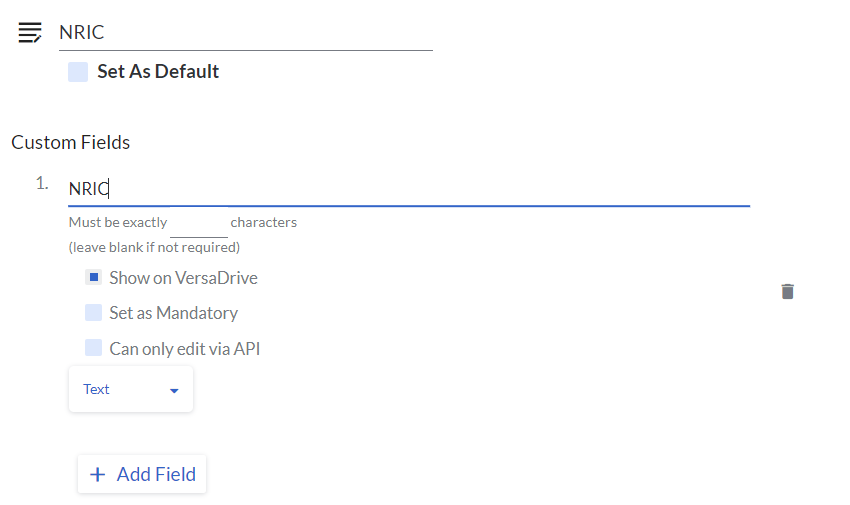
Task: Expand the dropdown arrow next to Text
Action: [x=174, y=390]
